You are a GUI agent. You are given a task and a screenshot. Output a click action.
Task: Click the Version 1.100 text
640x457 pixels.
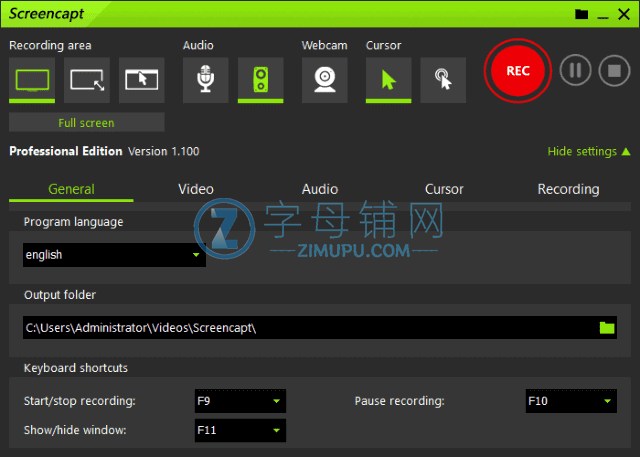click(164, 151)
